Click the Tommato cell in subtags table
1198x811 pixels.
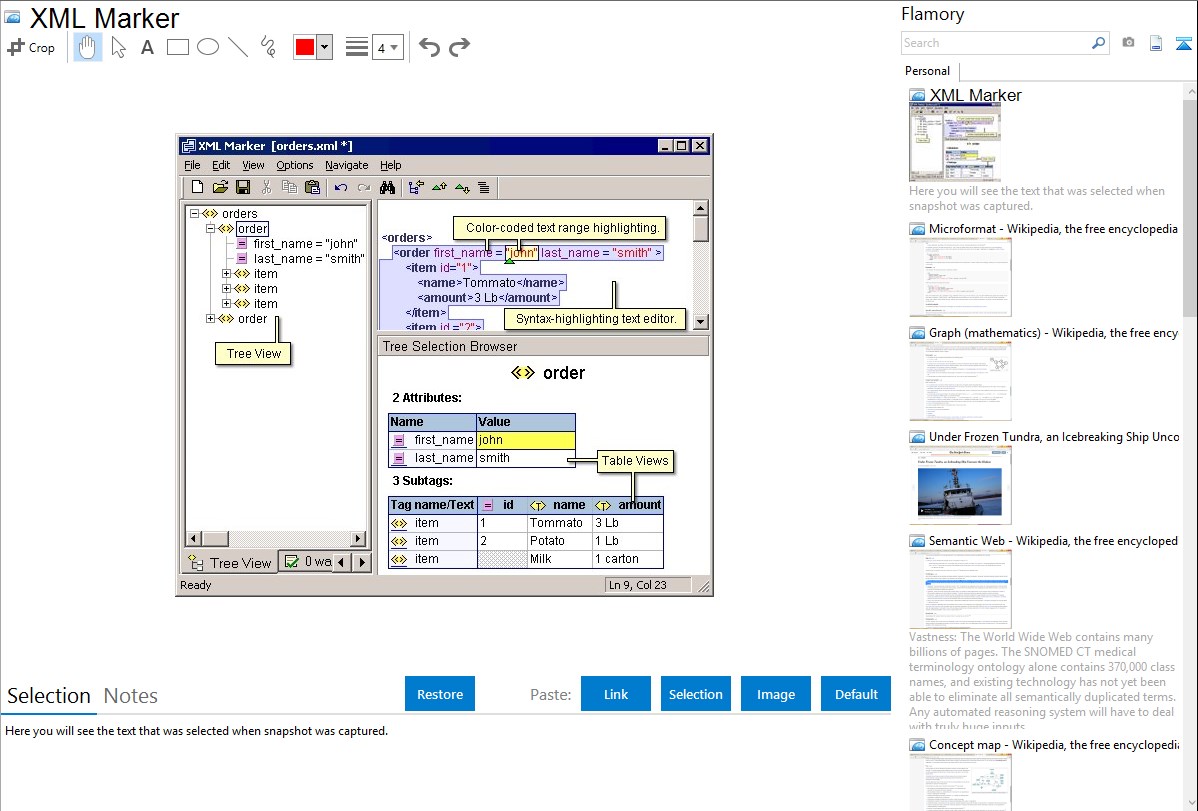tap(559, 523)
